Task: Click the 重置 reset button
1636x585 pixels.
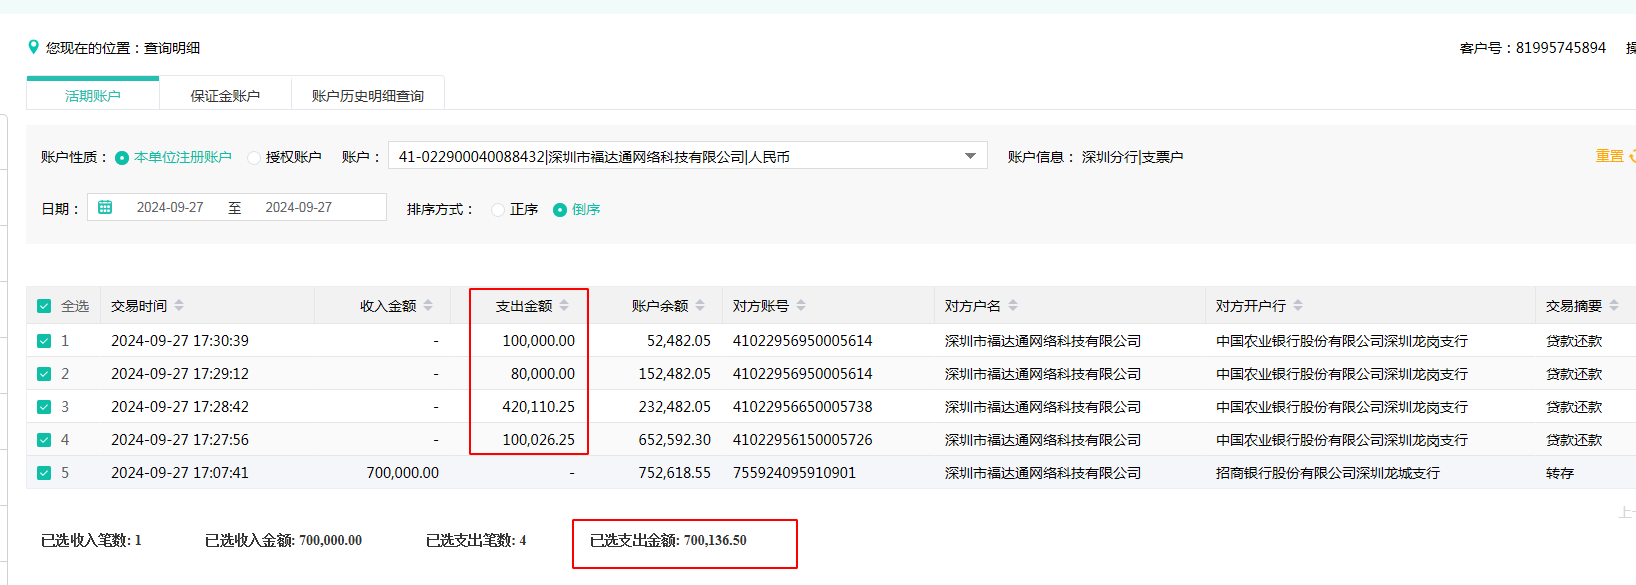Action: [1610, 156]
